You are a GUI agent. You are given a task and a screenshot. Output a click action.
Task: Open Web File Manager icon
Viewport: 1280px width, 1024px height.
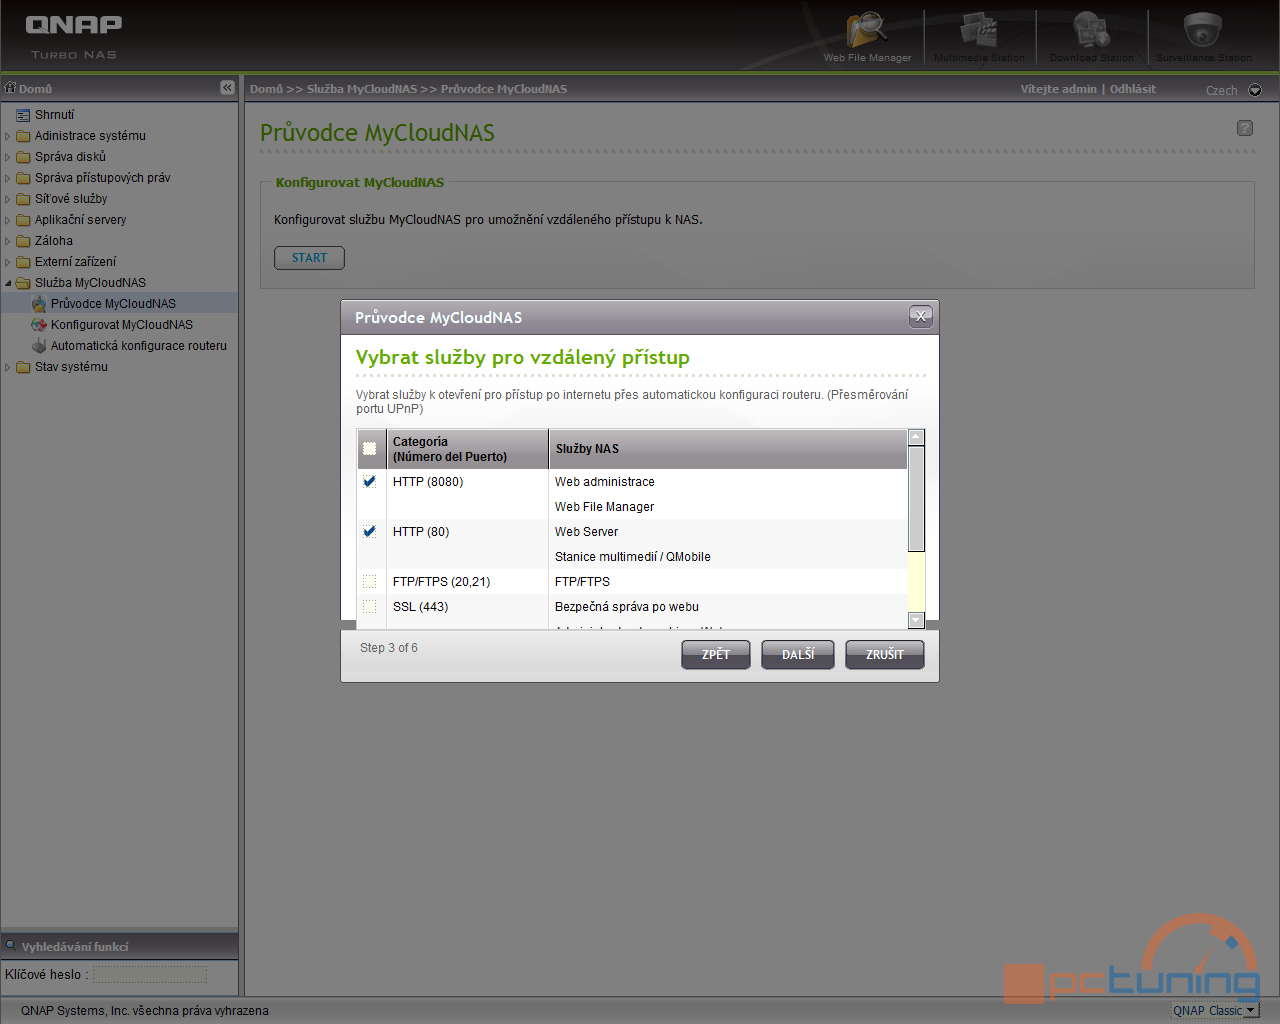click(x=867, y=30)
